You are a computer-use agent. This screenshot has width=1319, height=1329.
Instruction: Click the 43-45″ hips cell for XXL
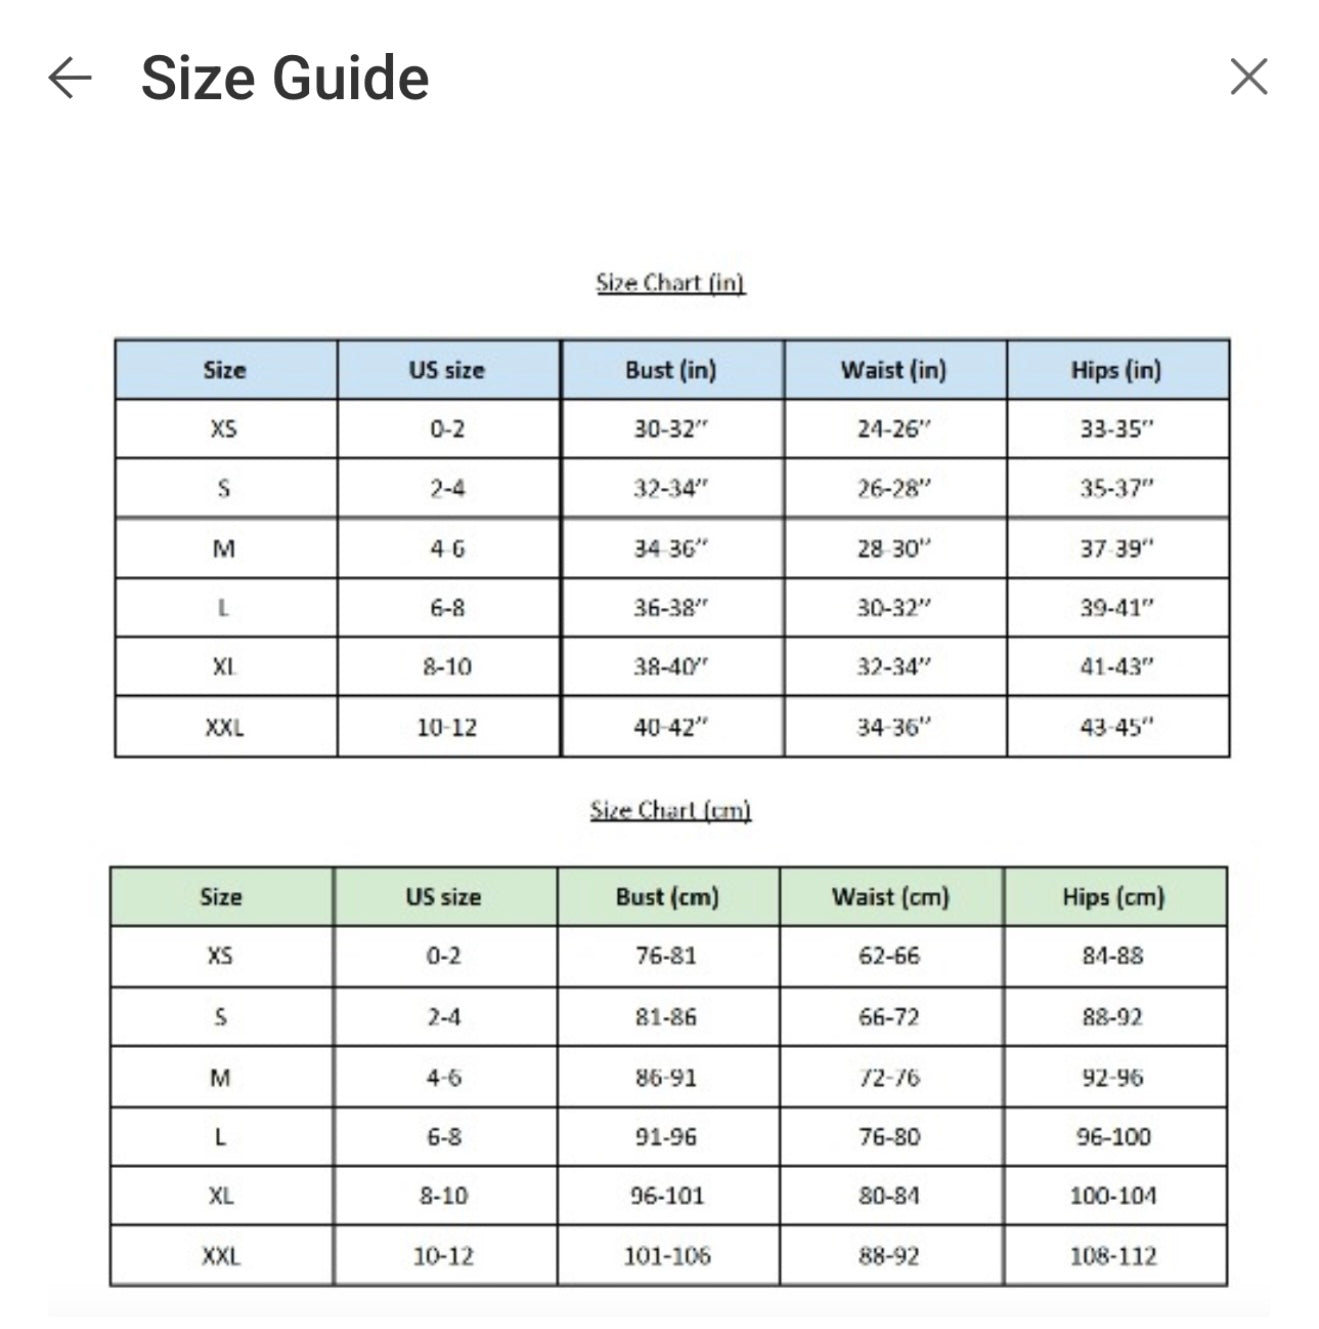(1116, 727)
